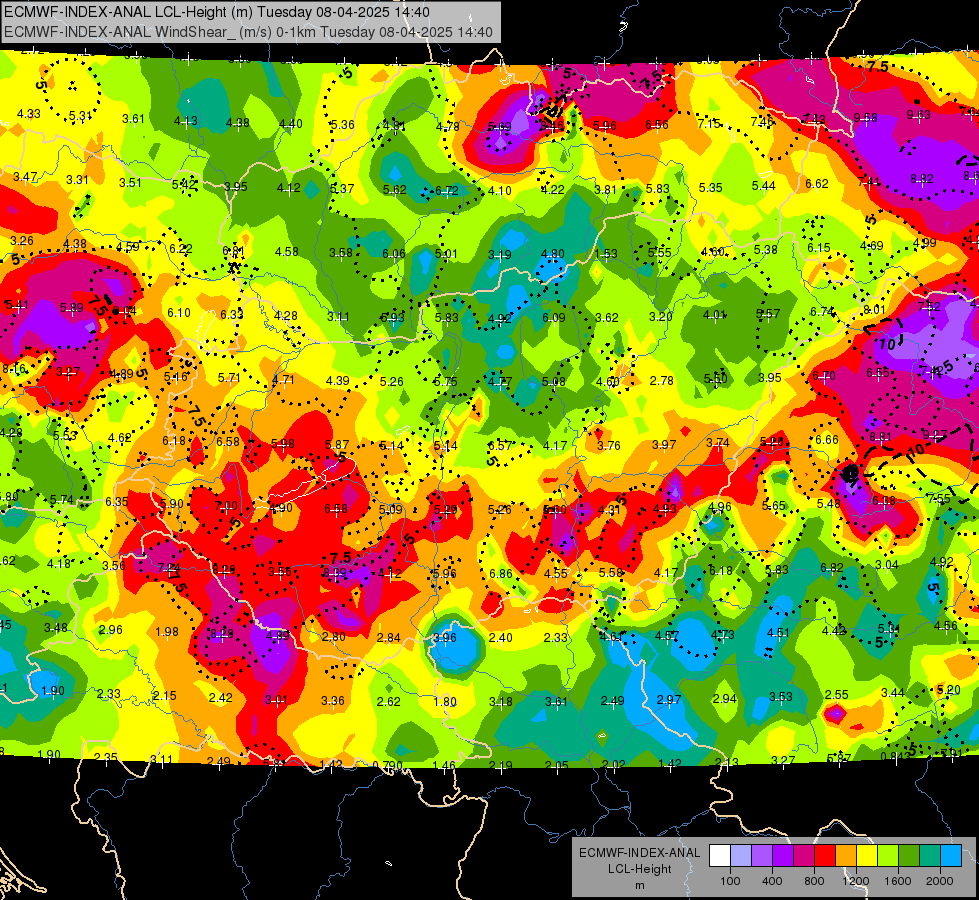Image resolution: width=979 pixels, height=900 pixels.
Task: Click the wind shear value '5.36'
Action: (x=342, y=125)
